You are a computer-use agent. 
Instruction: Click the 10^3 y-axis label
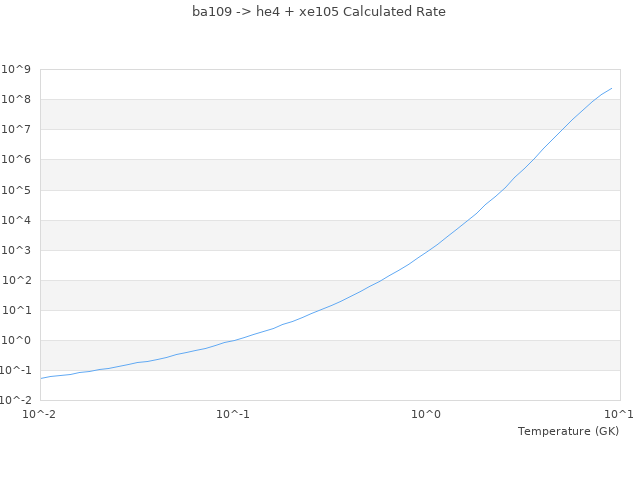(x=17, y=250)
